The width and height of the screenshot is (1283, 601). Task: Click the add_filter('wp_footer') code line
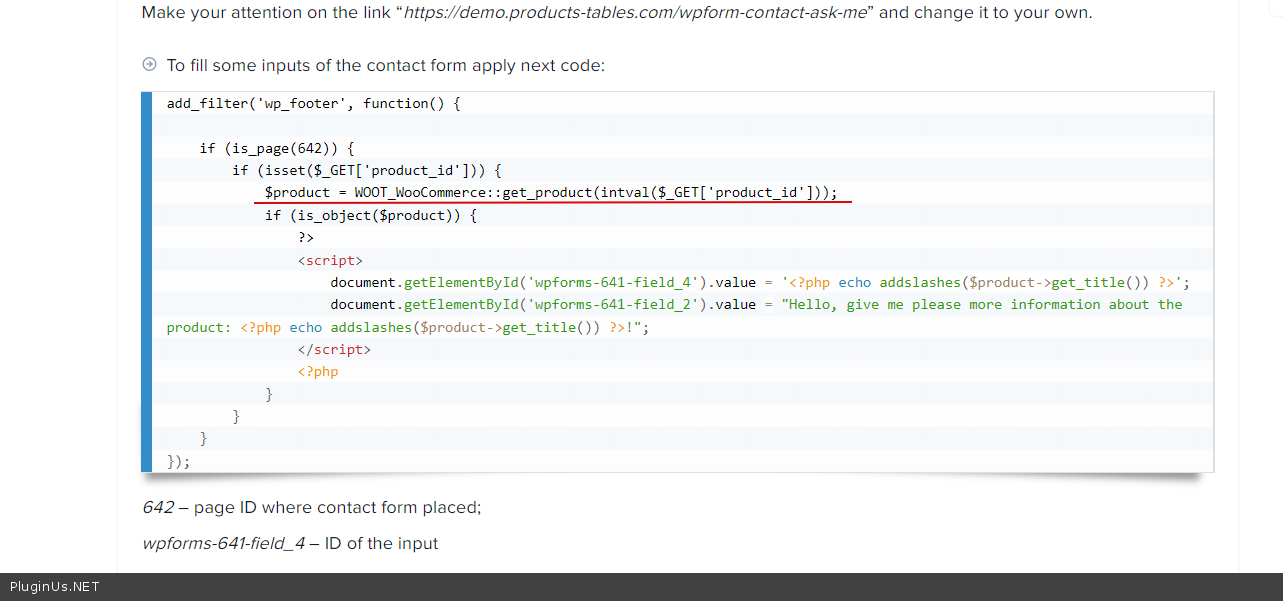point(313,104)
